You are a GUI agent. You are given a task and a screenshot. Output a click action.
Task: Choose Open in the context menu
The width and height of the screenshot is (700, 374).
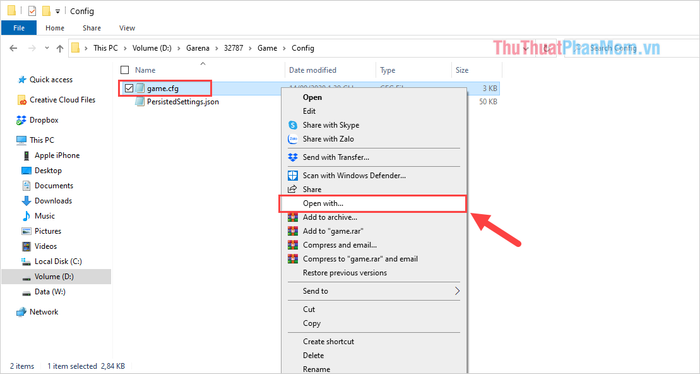[x=312, y=97]
